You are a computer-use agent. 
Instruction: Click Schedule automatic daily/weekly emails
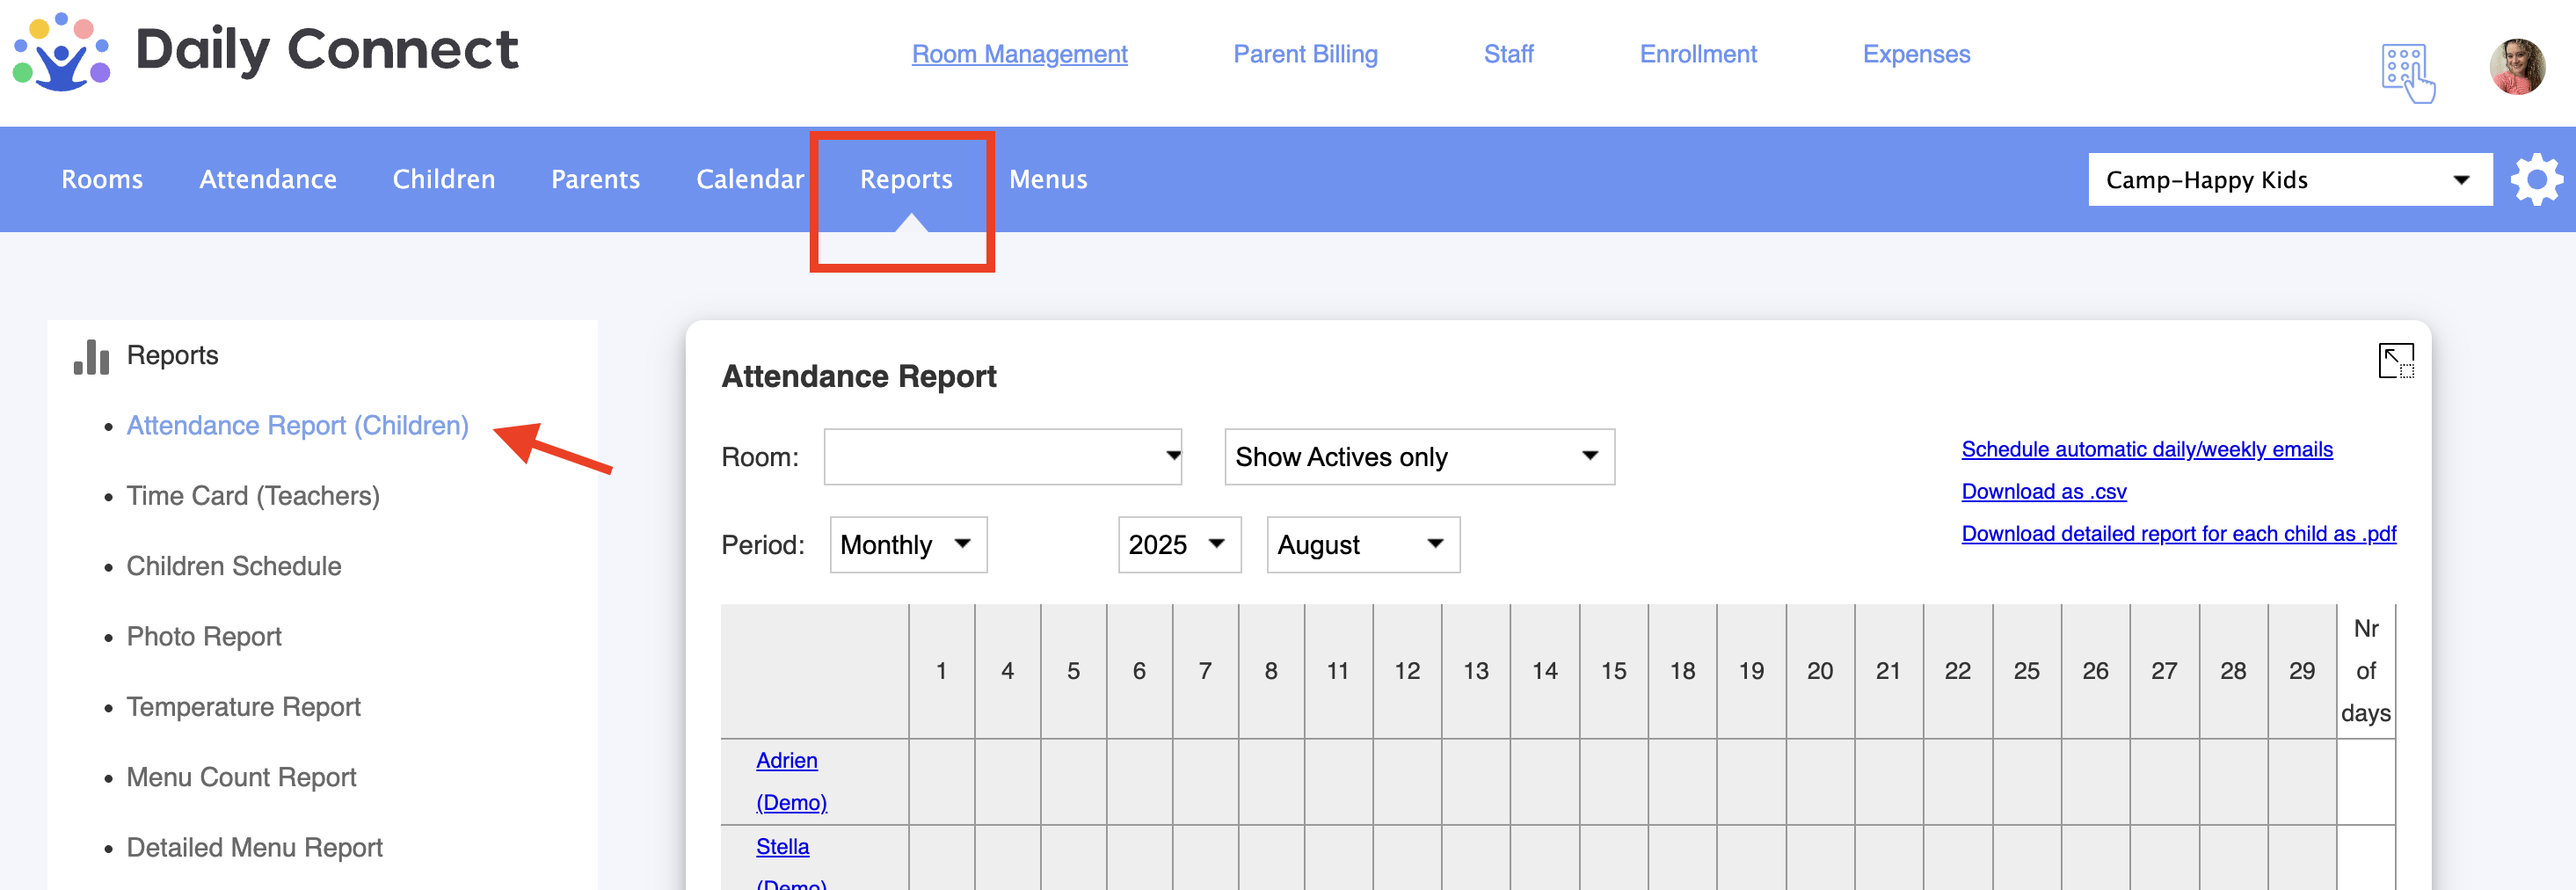click(2146, 450)
